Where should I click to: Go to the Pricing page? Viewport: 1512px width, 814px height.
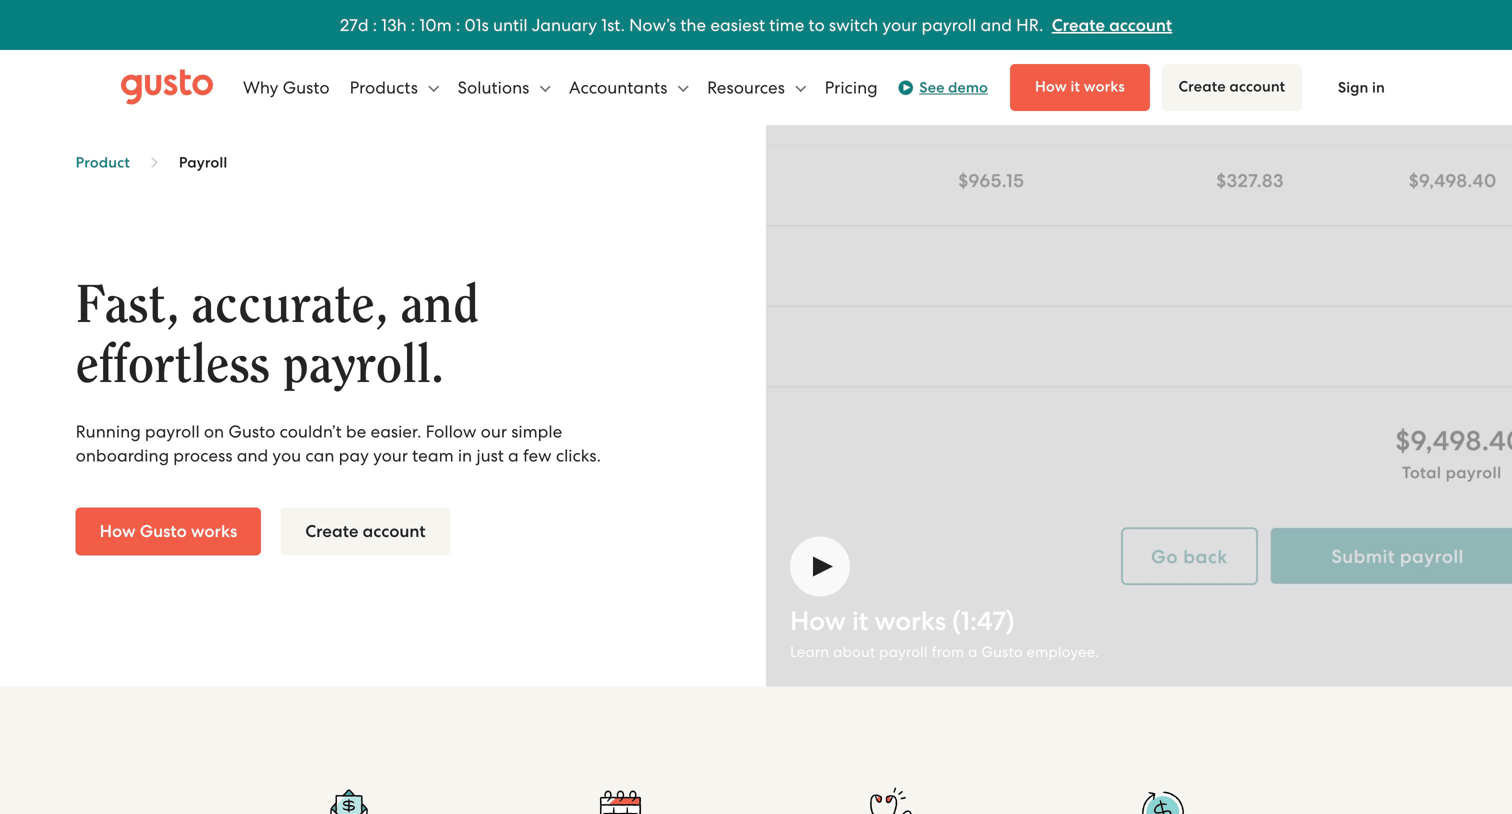pyautogui.click(x=851, y=88)
